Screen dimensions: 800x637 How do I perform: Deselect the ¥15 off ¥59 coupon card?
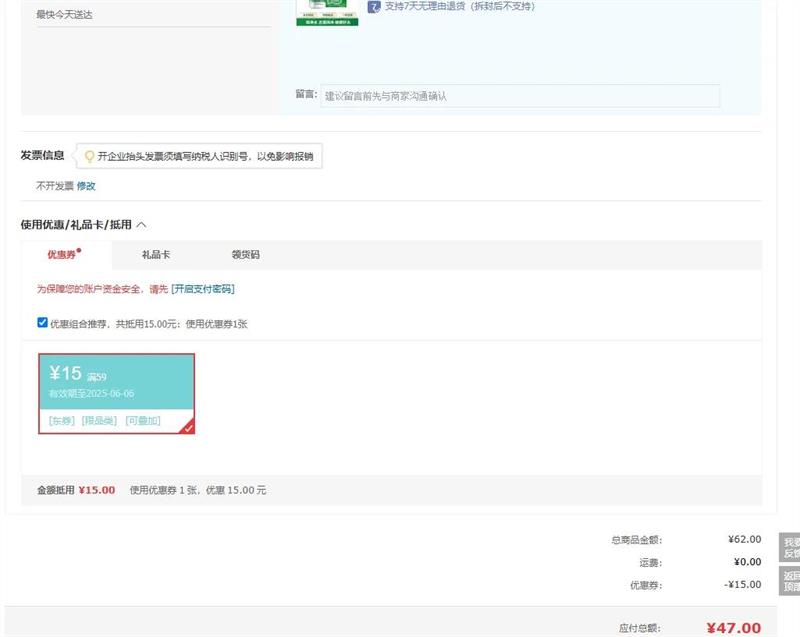(x=116, y=383)
